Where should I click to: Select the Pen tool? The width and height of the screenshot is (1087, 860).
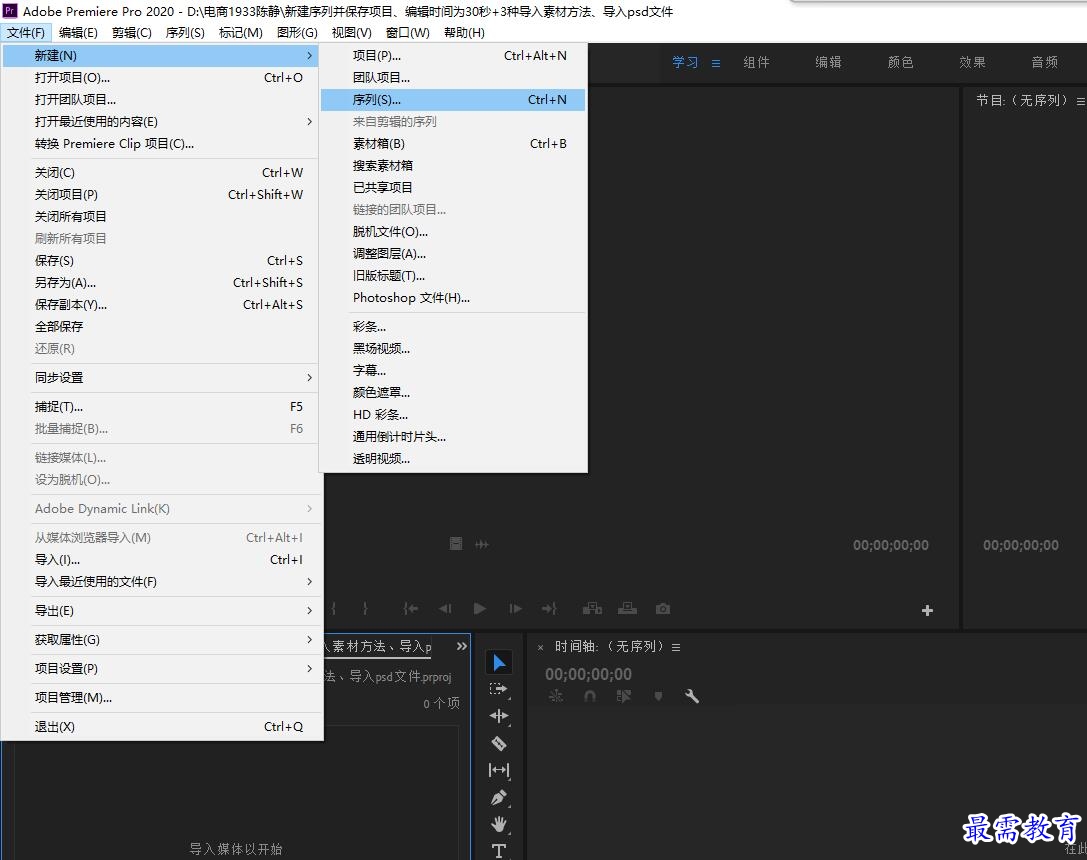point(498,798)
